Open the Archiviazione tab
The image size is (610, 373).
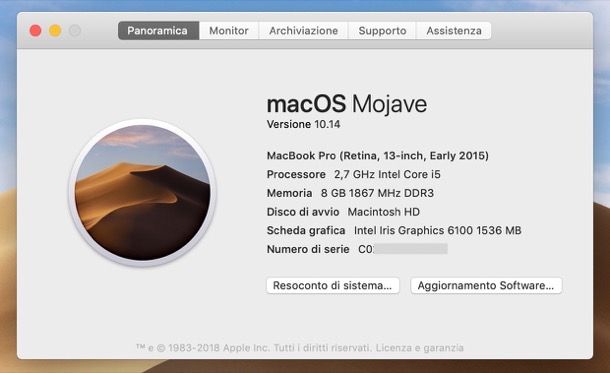(x=303, y=31)
